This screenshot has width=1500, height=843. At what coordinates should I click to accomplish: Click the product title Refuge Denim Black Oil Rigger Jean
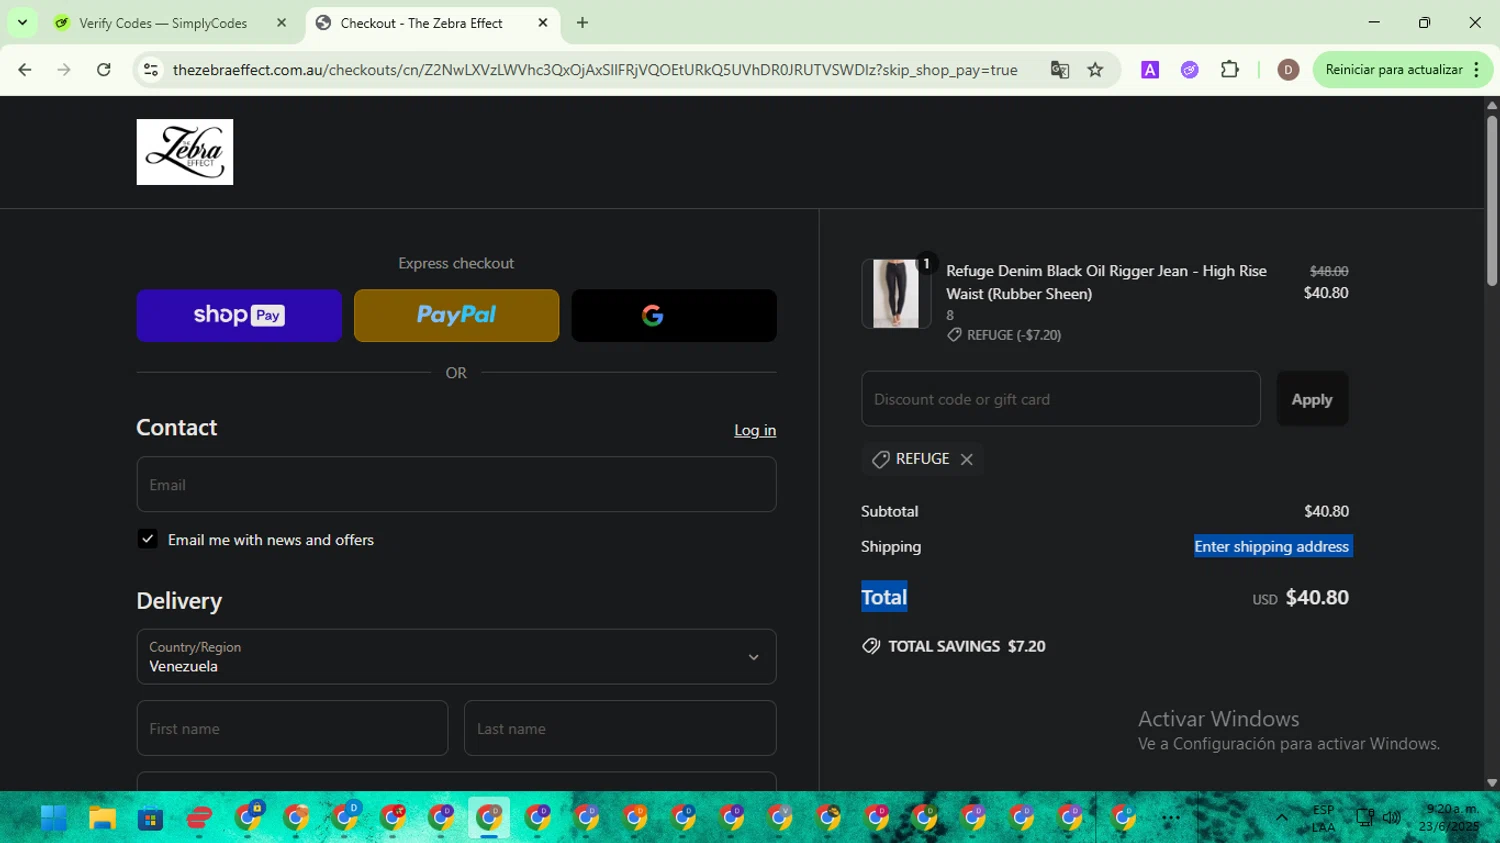pos(1106,282)
